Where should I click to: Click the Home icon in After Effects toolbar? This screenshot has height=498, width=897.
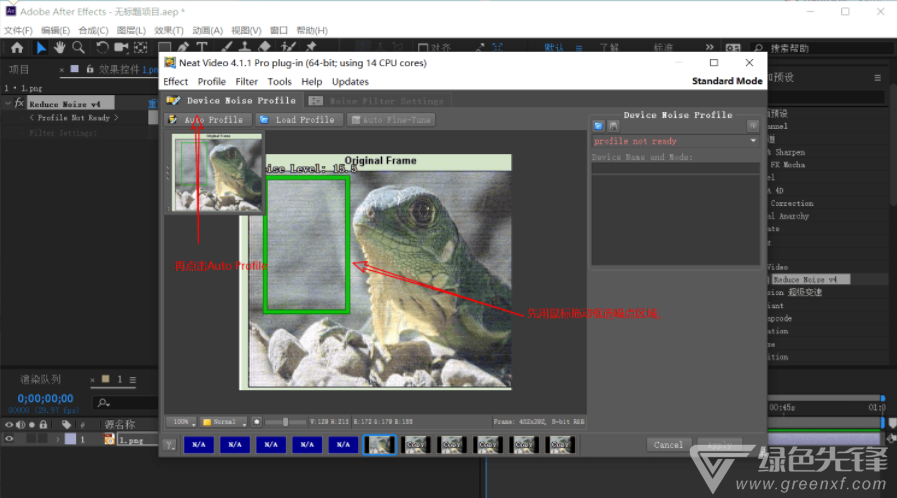[17, 47]
